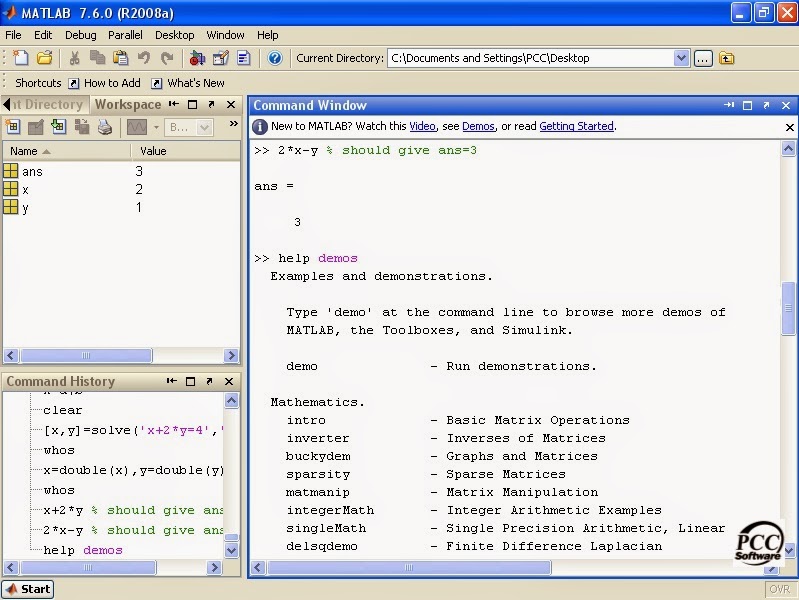Viewport: 799px width, 600px height.
Task: Open the Debug menu
Action: [81, 35]
